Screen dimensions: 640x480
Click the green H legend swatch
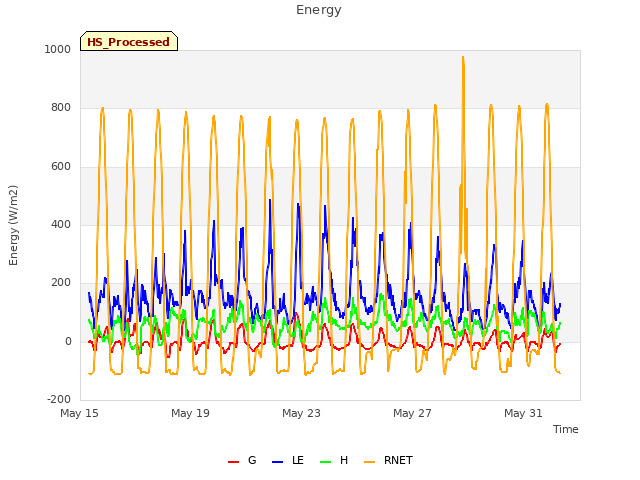pos(326,462)
